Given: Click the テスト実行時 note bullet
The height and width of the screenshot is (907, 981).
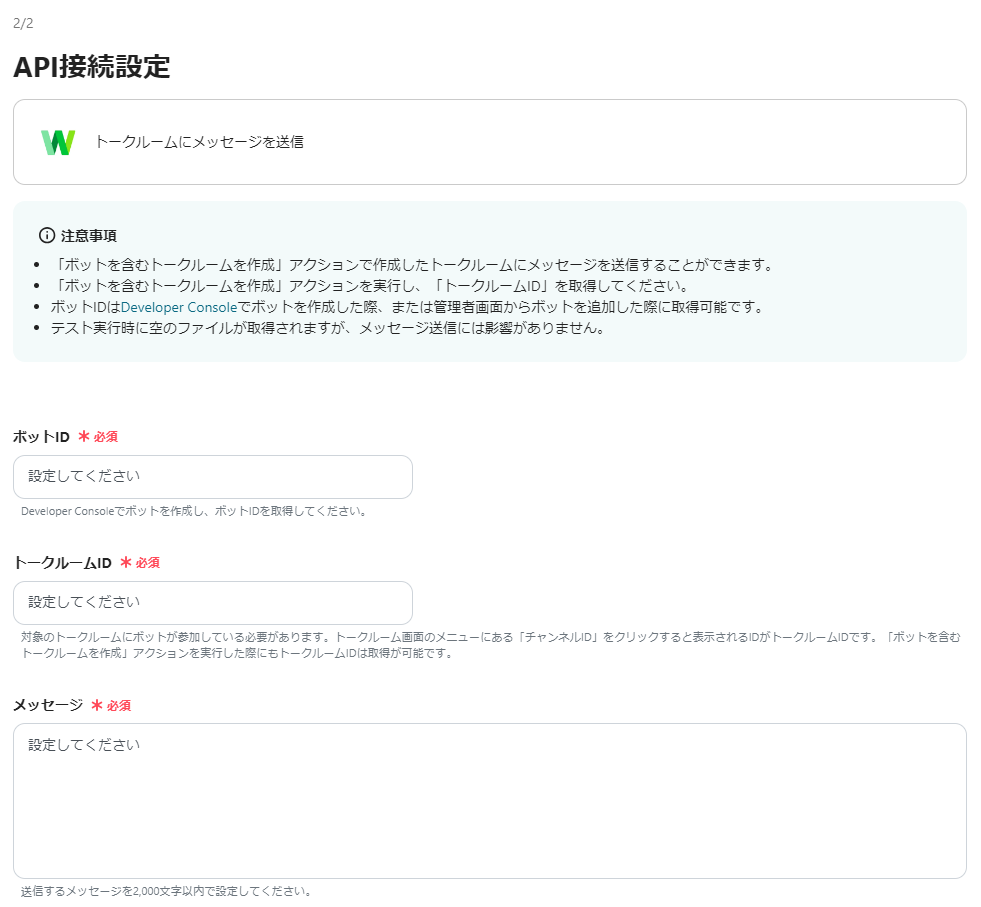Looking at the screenshot, I should pyautogui.click(x=327, y=328).
